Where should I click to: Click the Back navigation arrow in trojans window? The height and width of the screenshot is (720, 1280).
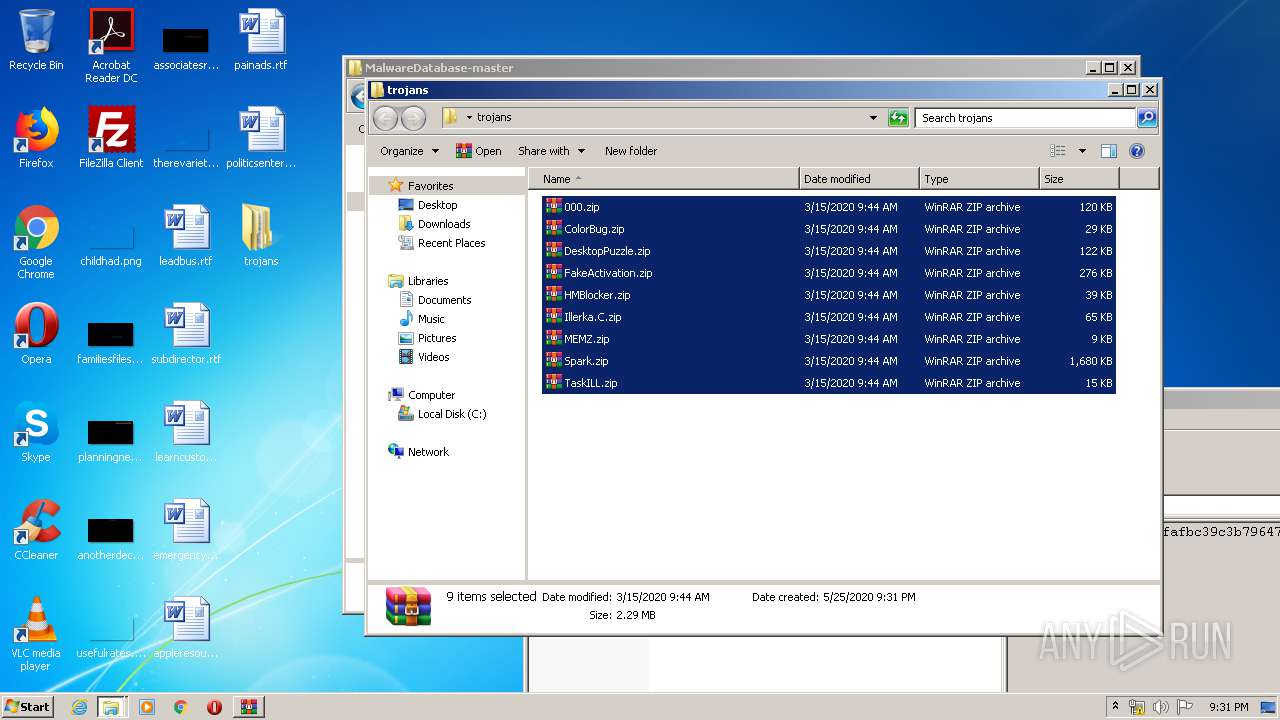(x=385, y=118)
